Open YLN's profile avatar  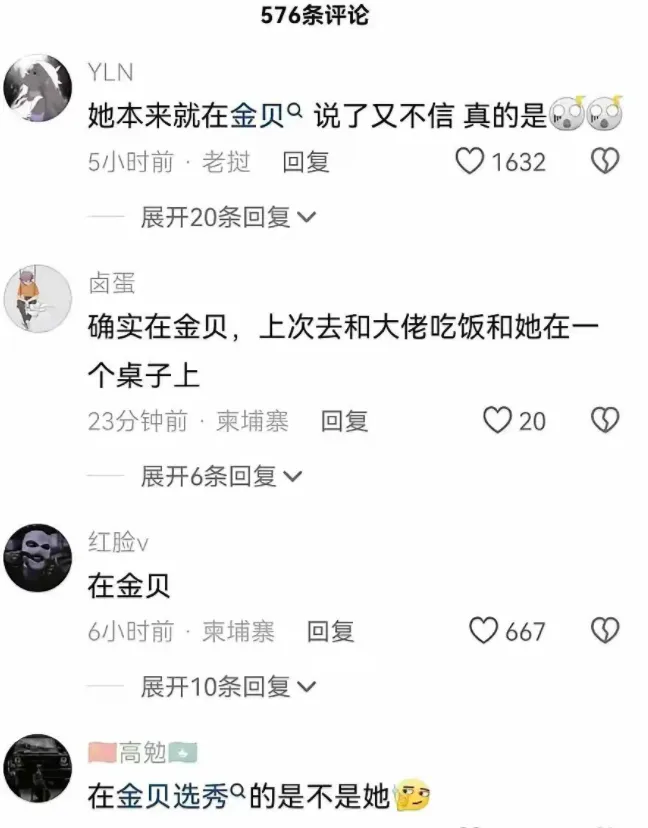[37, 88]
